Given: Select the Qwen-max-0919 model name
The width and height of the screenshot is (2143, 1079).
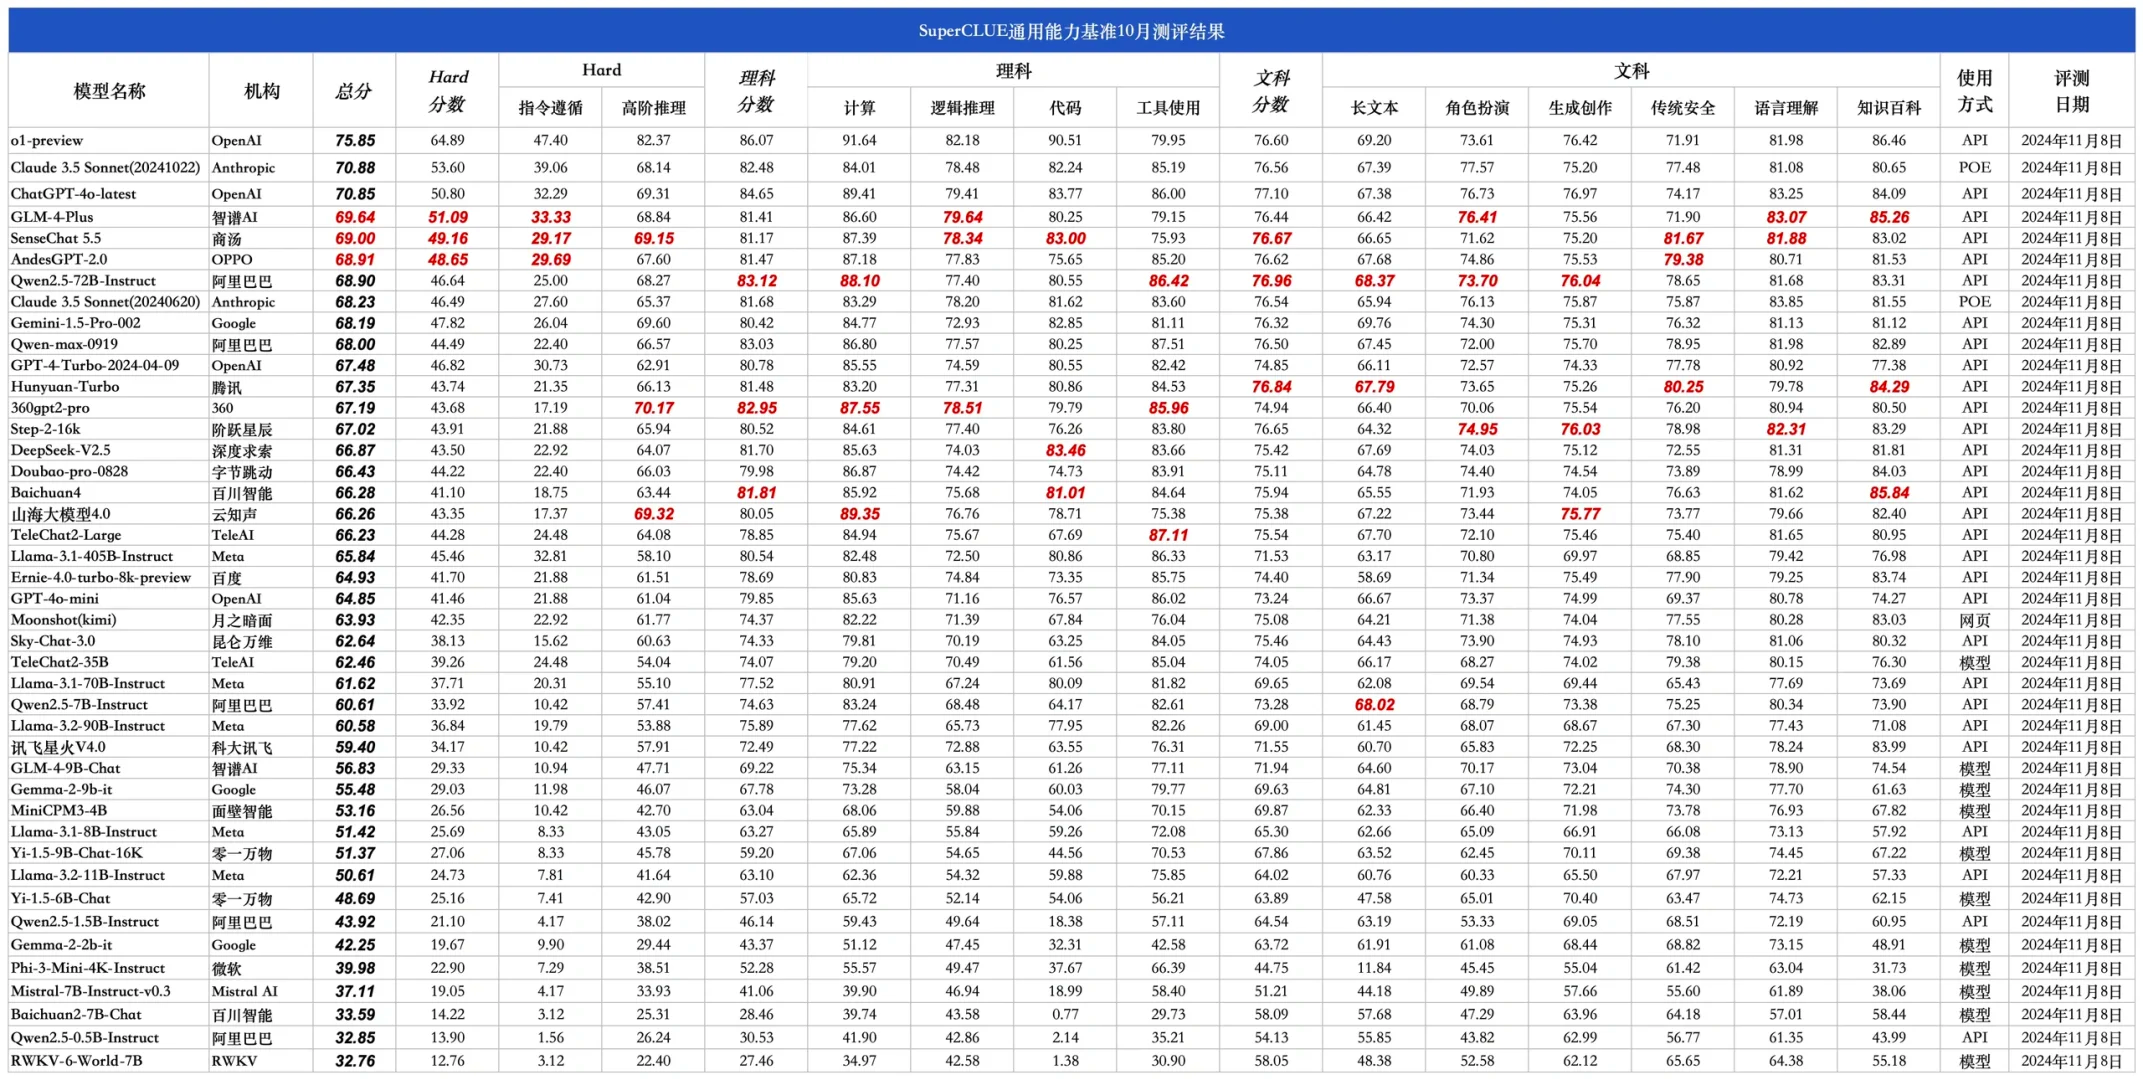Looking at the screenshot, I should tap(64, 344).
